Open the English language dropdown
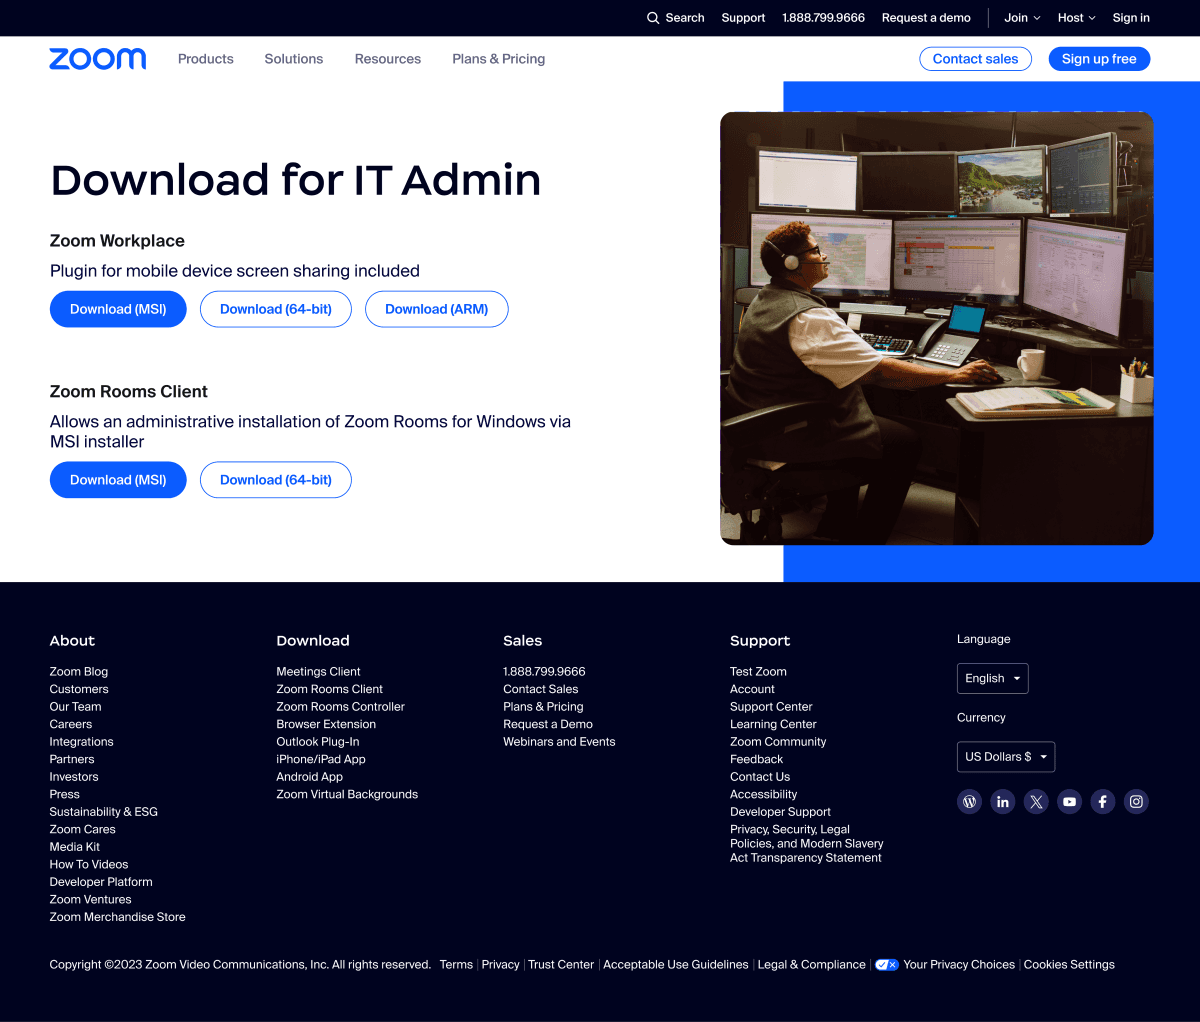The image size is (1200, 1022). pyautogui.click(x=992, y=678)
